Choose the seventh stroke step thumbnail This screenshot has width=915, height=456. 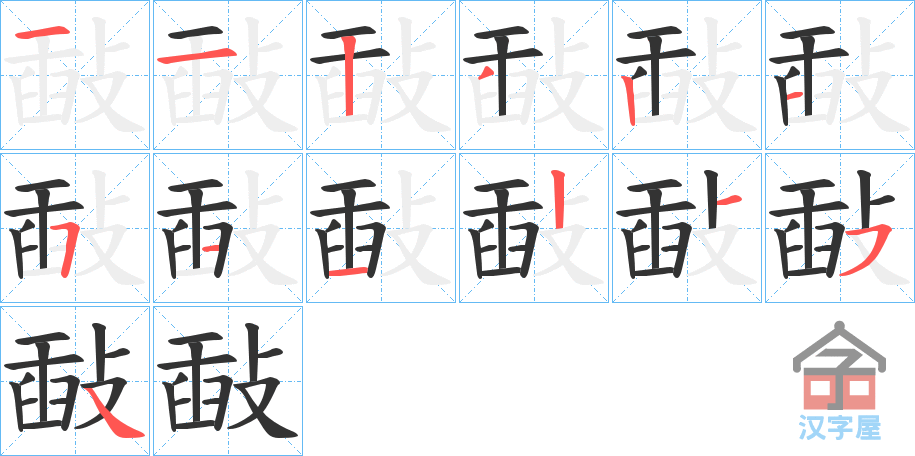[75, 228]
